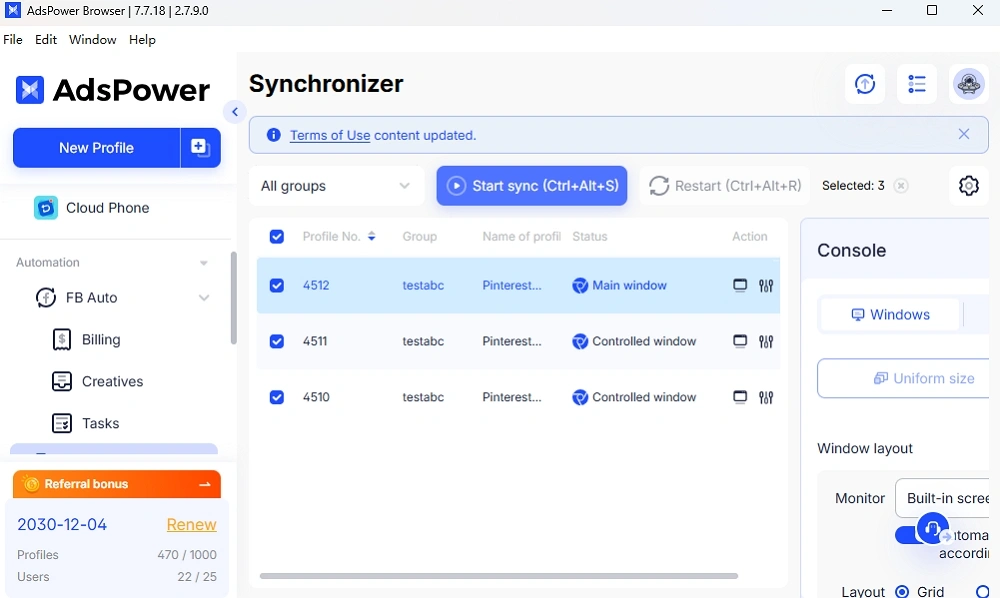1000x598 pixels.
Task: Click the update refresh icon in header
Action: (x=865, y=84)
